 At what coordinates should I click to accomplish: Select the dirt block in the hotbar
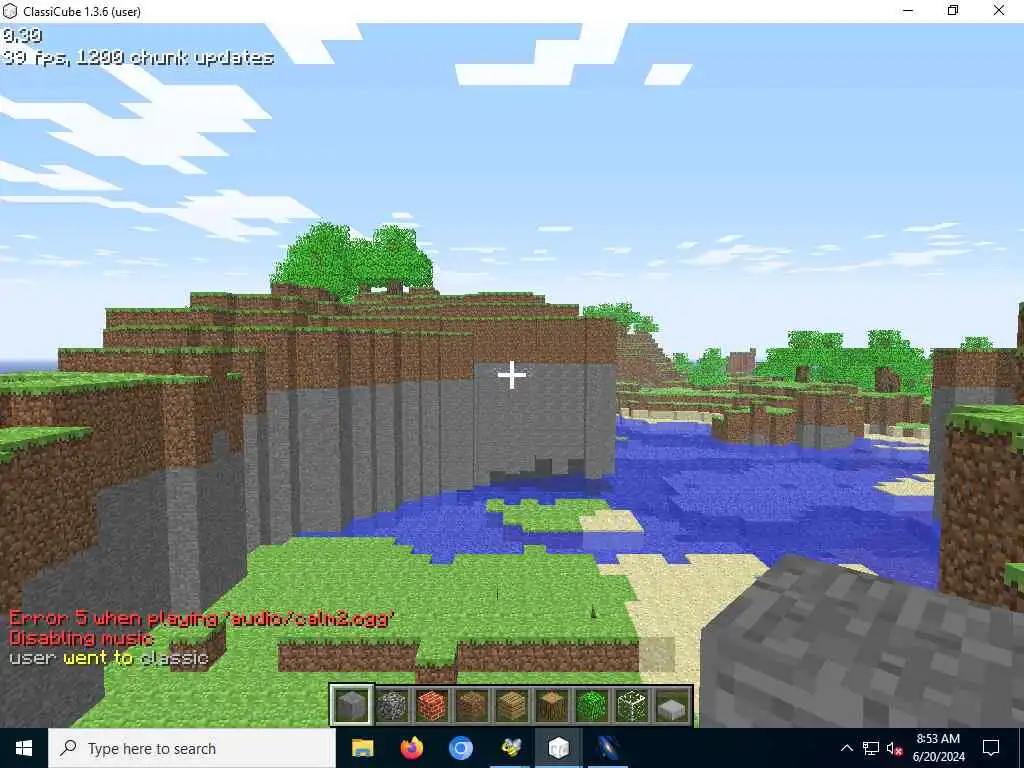coord(472,705)
